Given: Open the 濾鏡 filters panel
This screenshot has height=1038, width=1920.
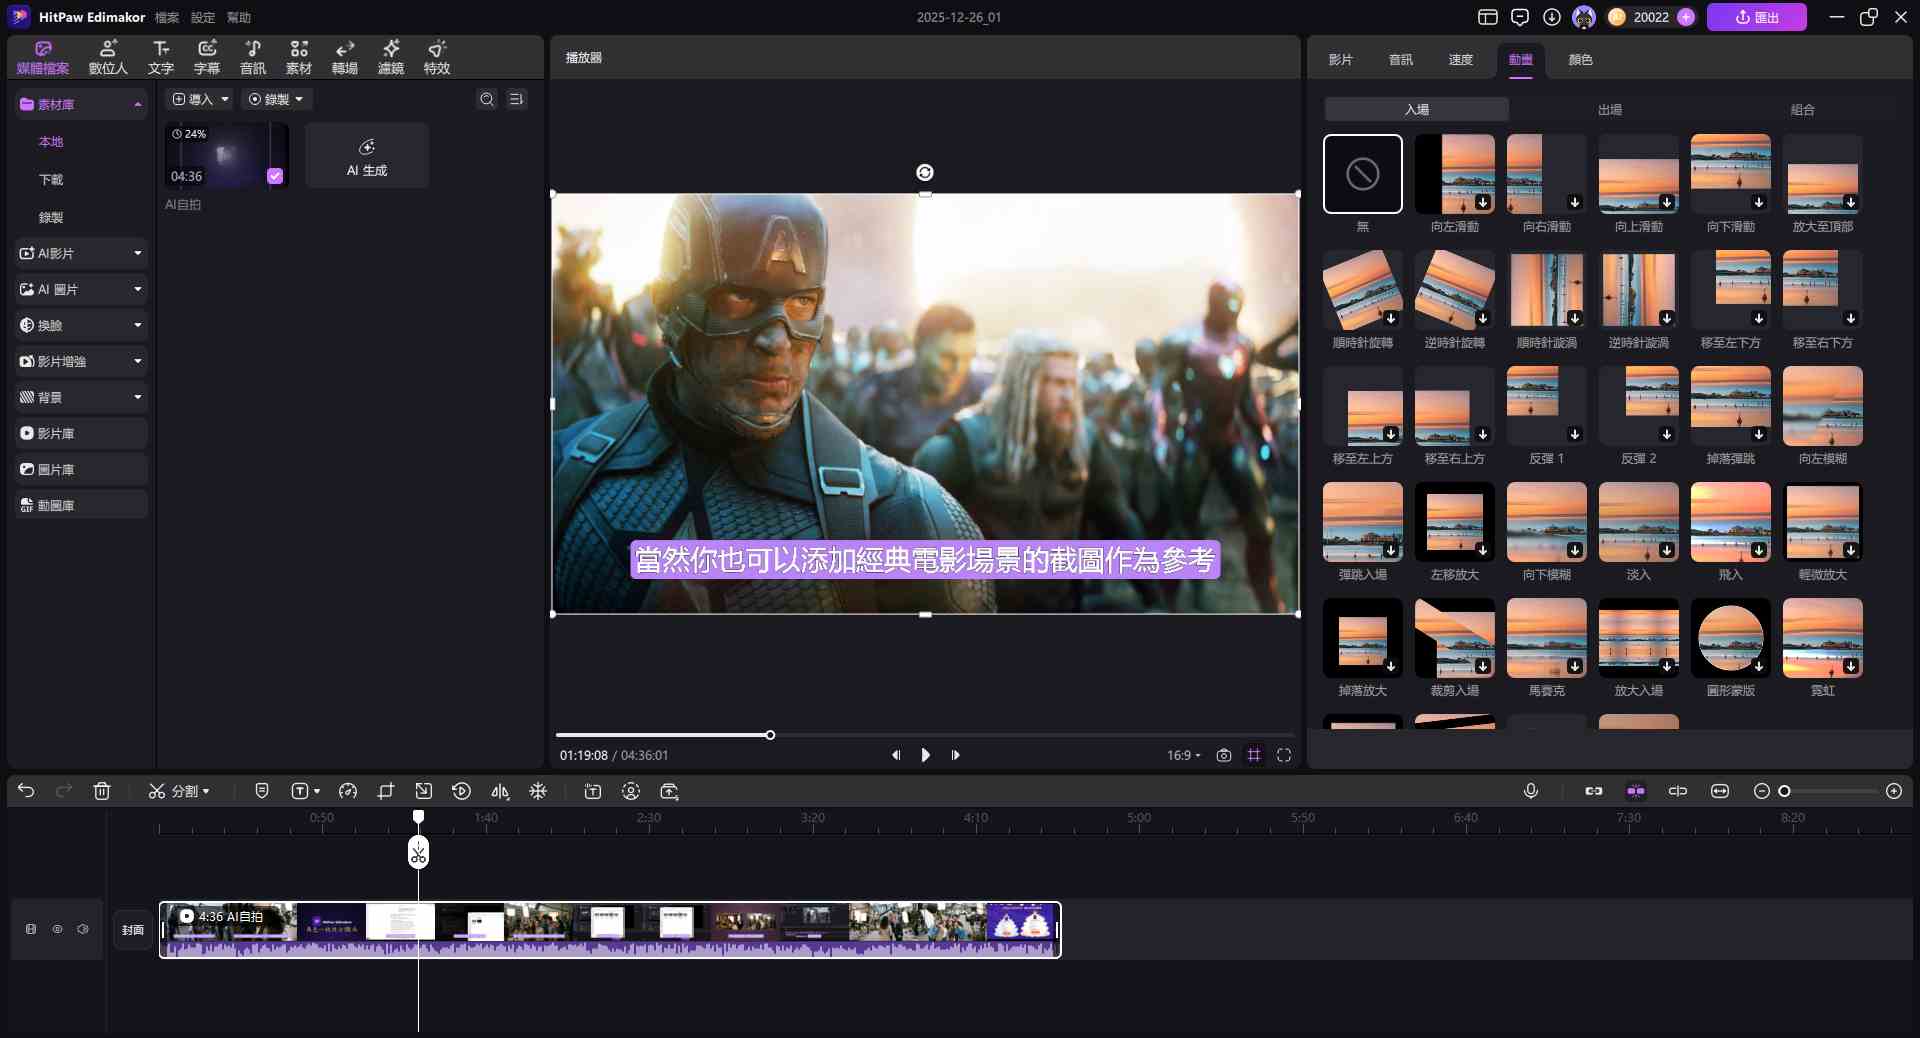Looking at the screenshot, I should point(390,57).
